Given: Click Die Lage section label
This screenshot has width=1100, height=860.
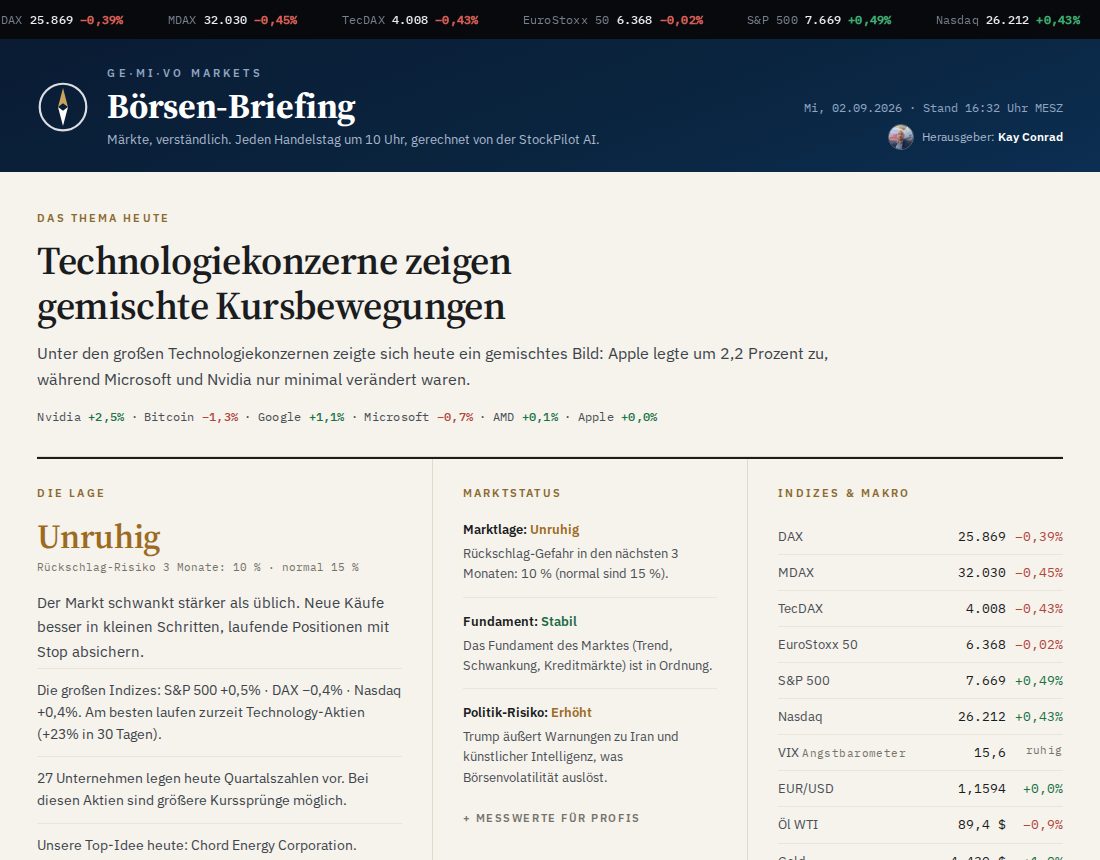Looking at the screenshot, I should coord(71,493).
